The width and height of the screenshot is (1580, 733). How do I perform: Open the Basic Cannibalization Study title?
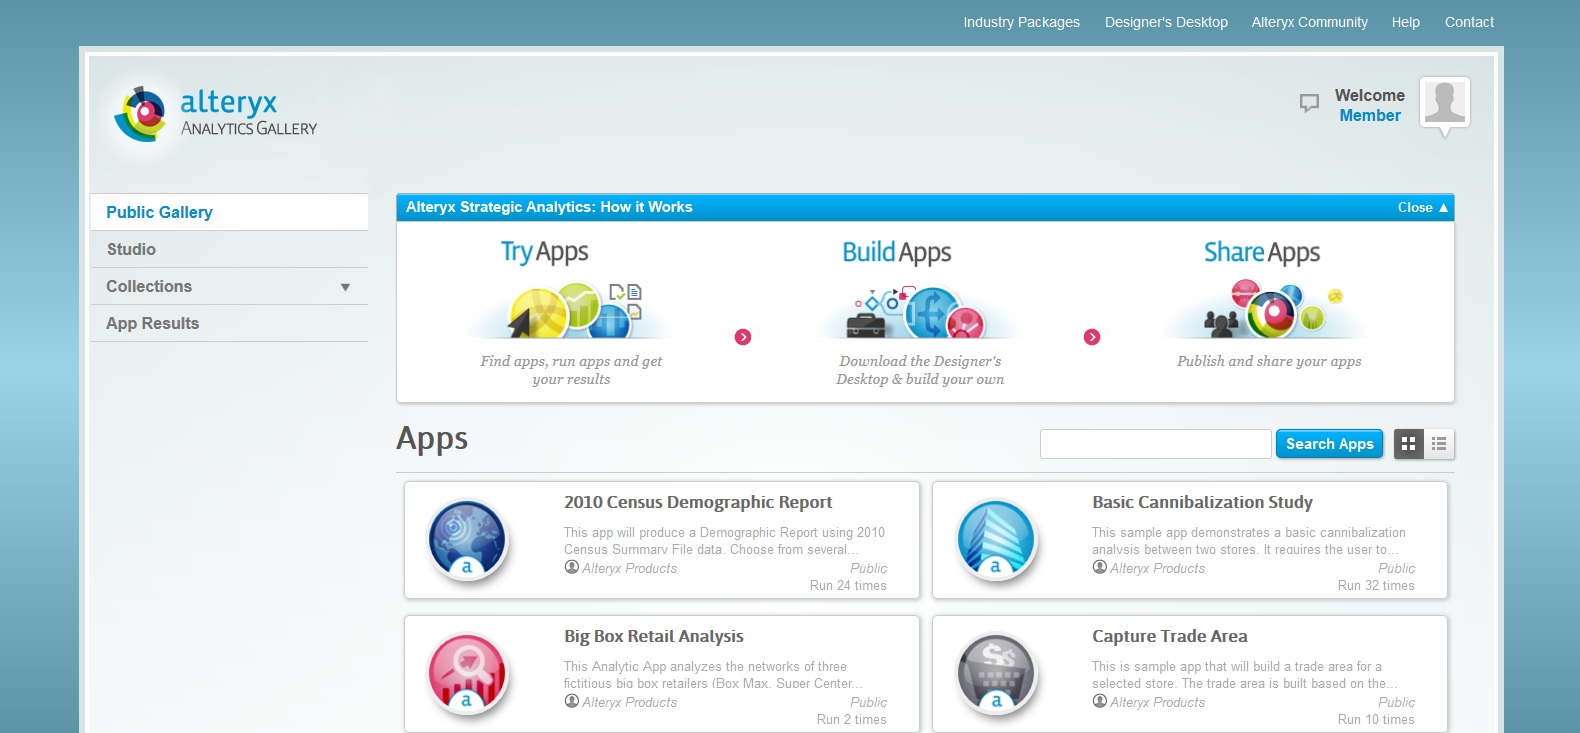[x=1202, y=502]
